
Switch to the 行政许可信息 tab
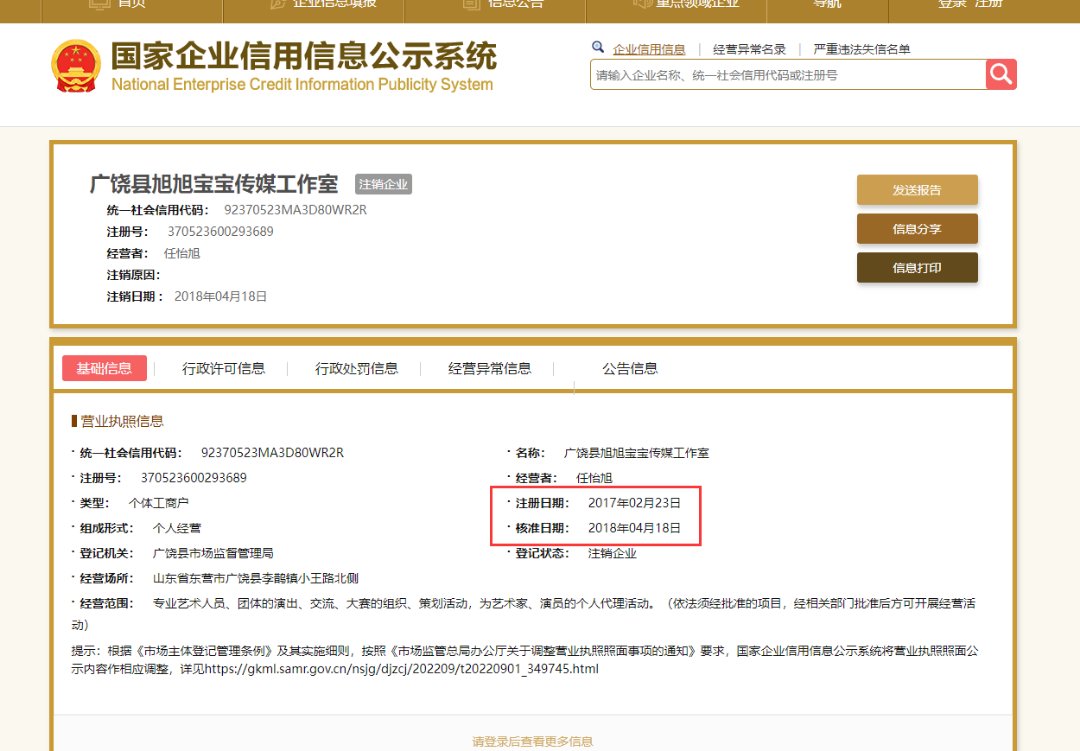[223, 369]
